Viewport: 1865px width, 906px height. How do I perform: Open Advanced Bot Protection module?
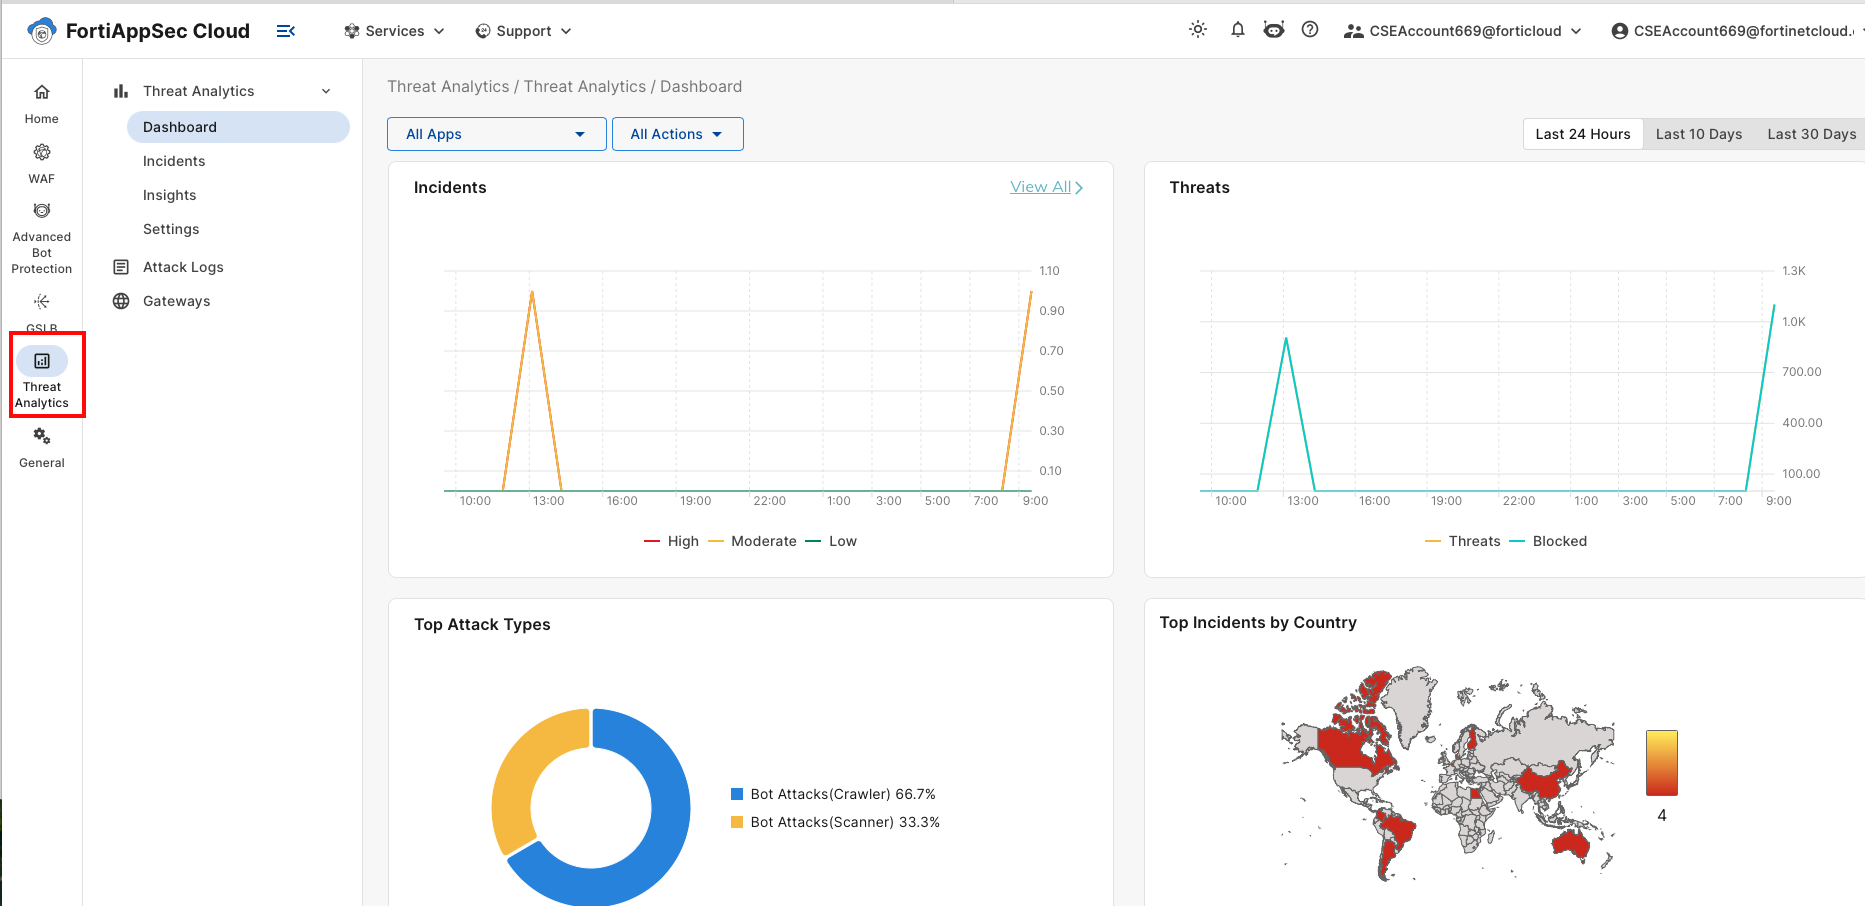(42, 238)
